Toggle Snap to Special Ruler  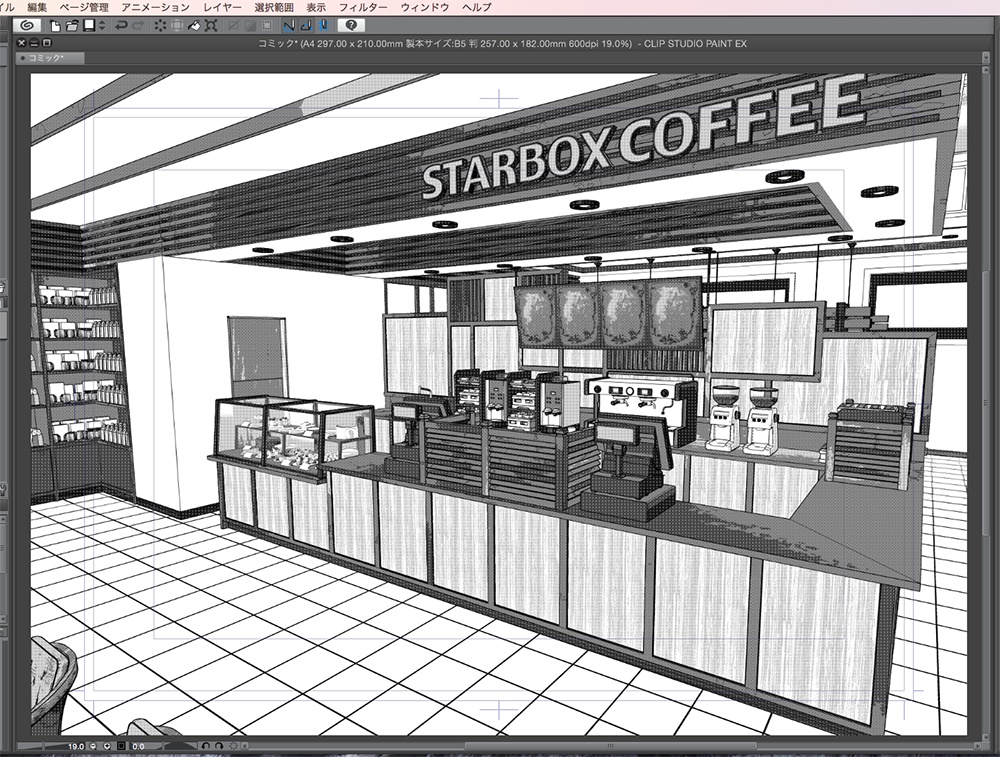[306, 24]
